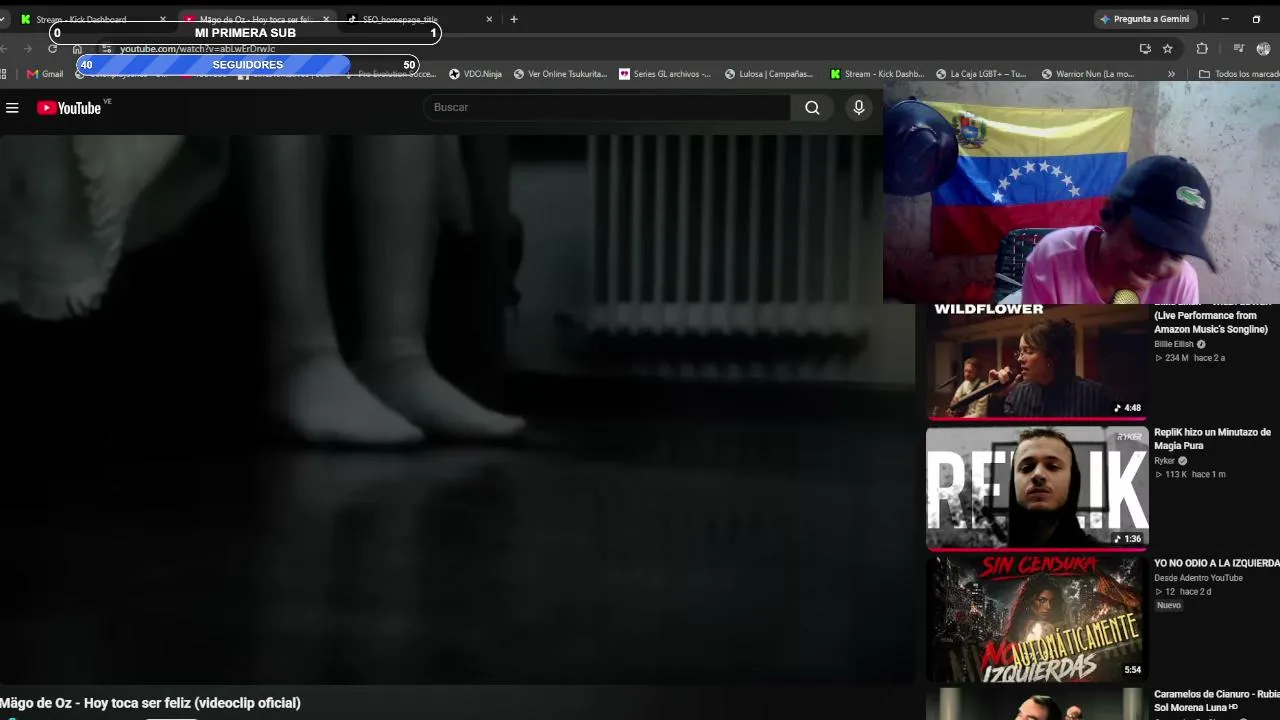This screenshot has height=720, width=1280.
Task: Open the La Caja LGBT+ bookmark
Action: pos(981,74)
